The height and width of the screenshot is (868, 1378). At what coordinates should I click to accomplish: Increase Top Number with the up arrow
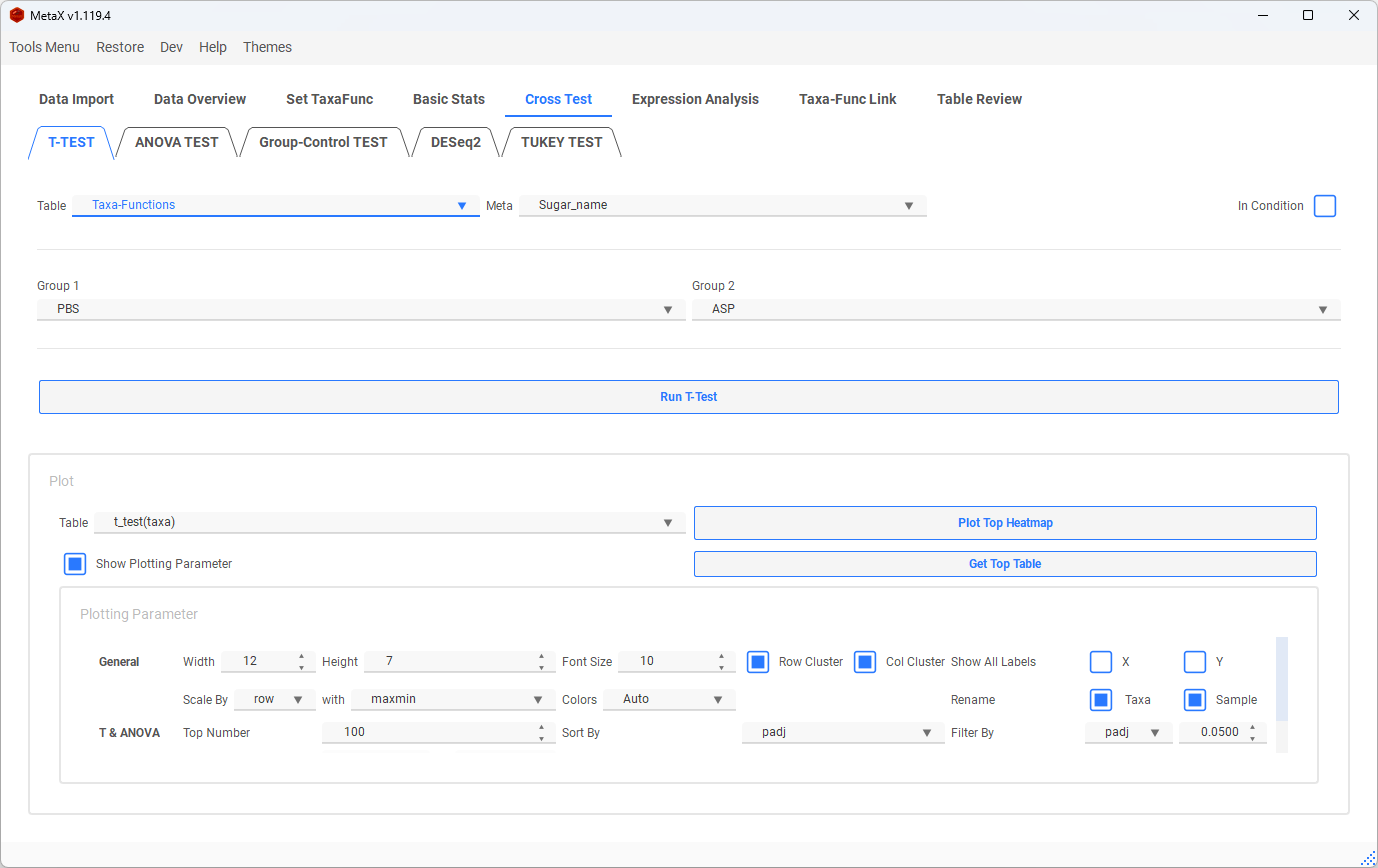pyautogui.click(x=541, y=727)
